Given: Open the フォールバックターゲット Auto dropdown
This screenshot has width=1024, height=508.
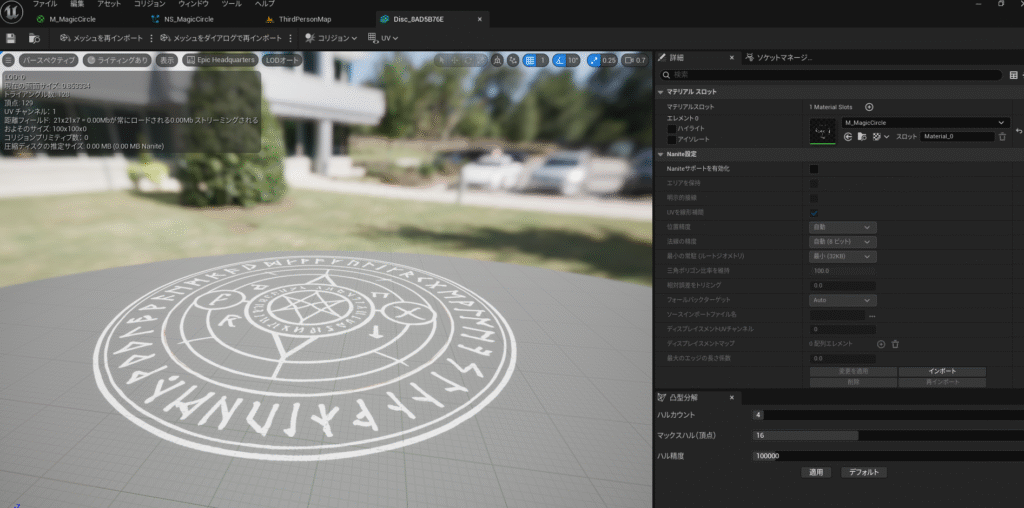Looking at the screenshot, I should point(843,301).
